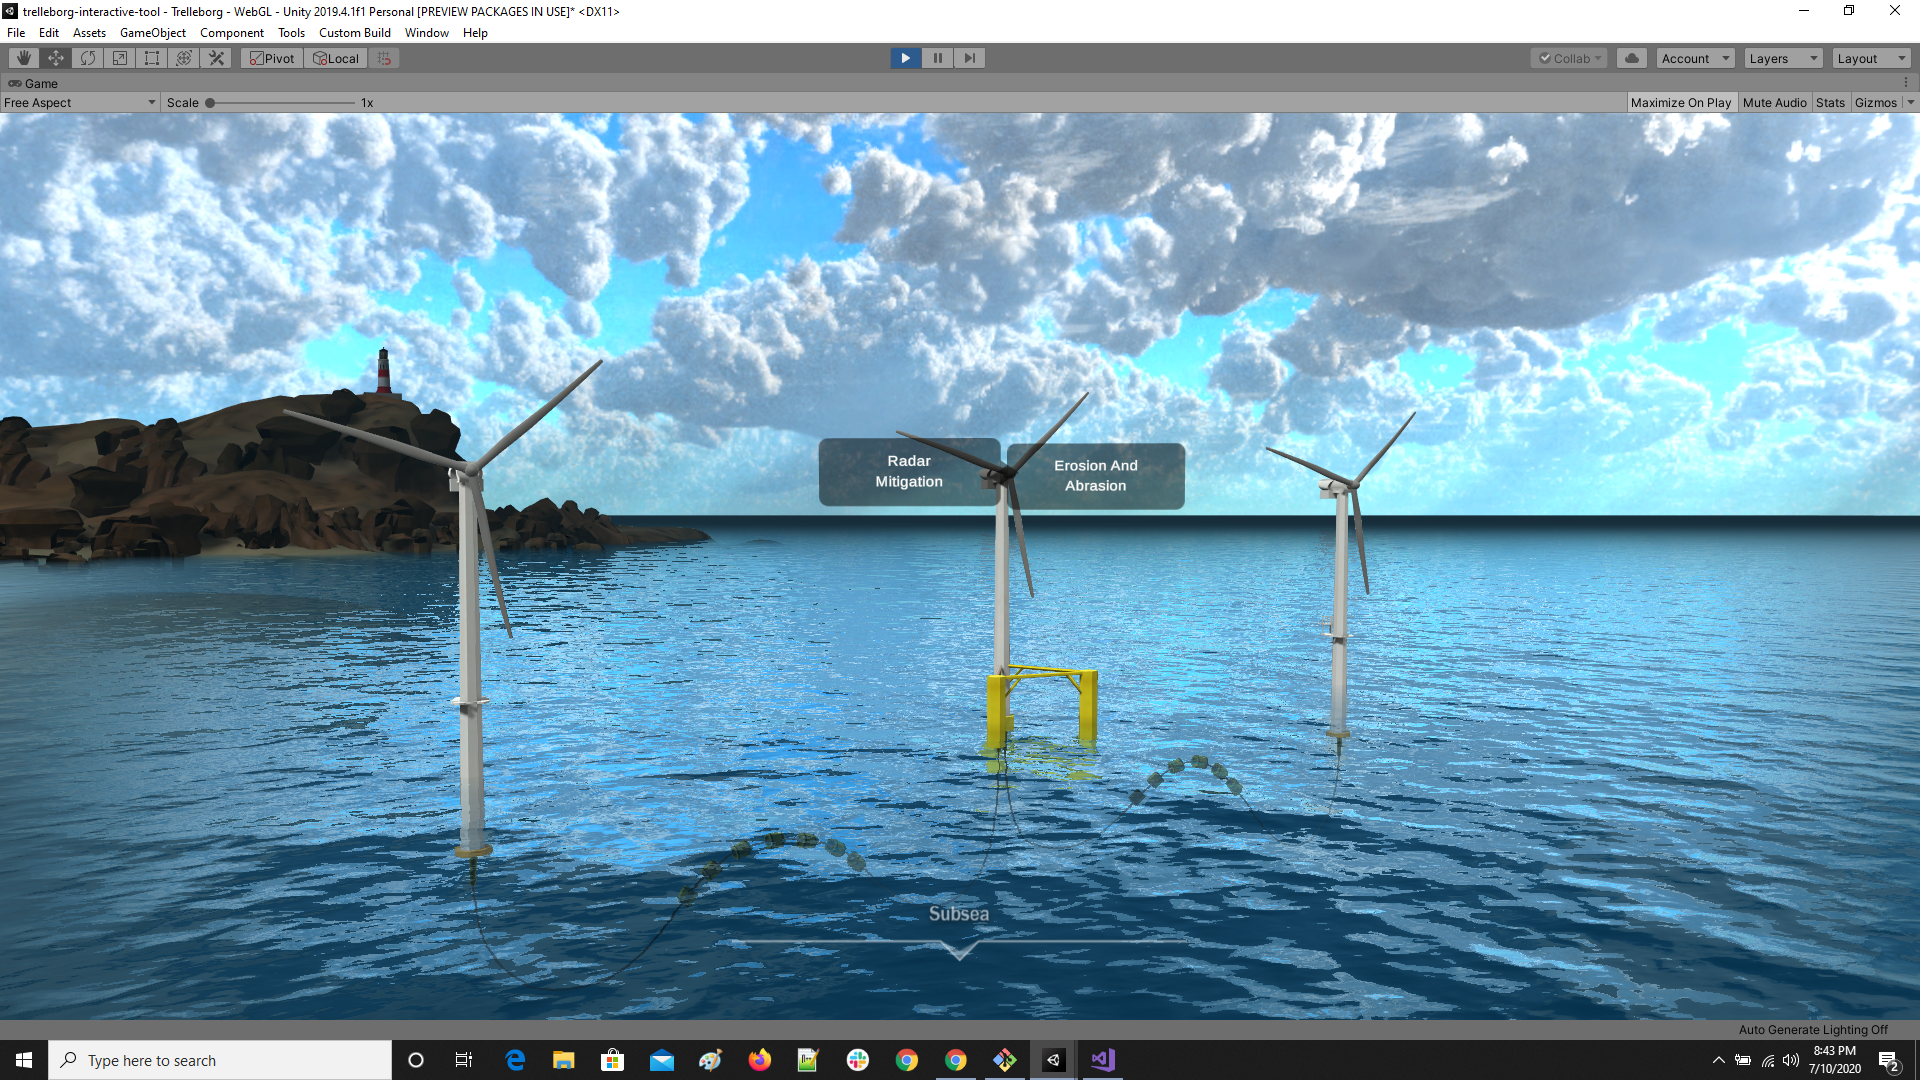Viewport: 1920px width, 1080px height.
Task: Open the Action Center notifications
Action: (x=1889, y=1060)
